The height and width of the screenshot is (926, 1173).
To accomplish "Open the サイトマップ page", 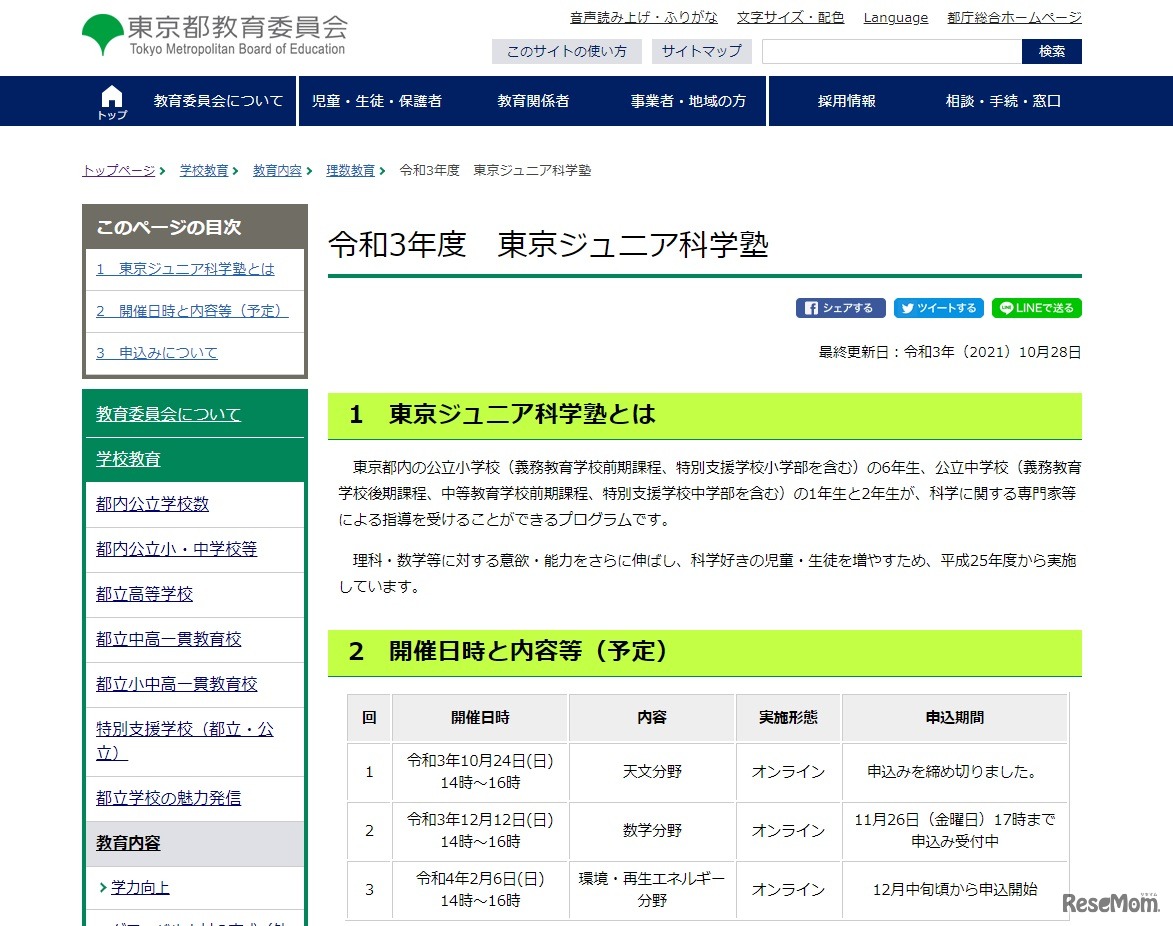I will 700,51.
